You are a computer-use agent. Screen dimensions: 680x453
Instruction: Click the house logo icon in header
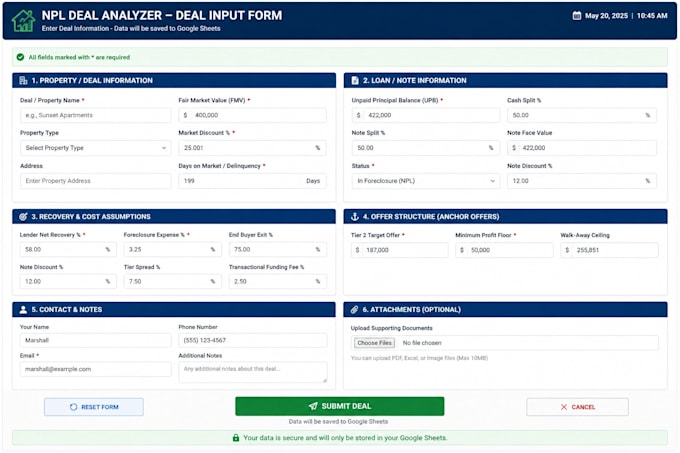(23, 20)
